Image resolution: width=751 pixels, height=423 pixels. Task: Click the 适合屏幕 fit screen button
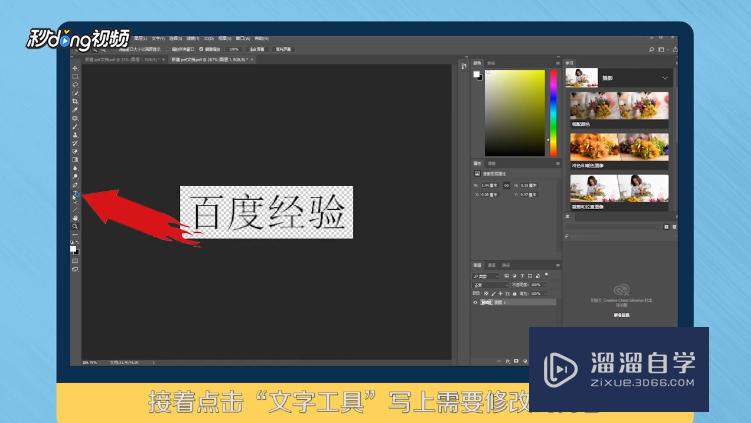(x=257, y=49)
